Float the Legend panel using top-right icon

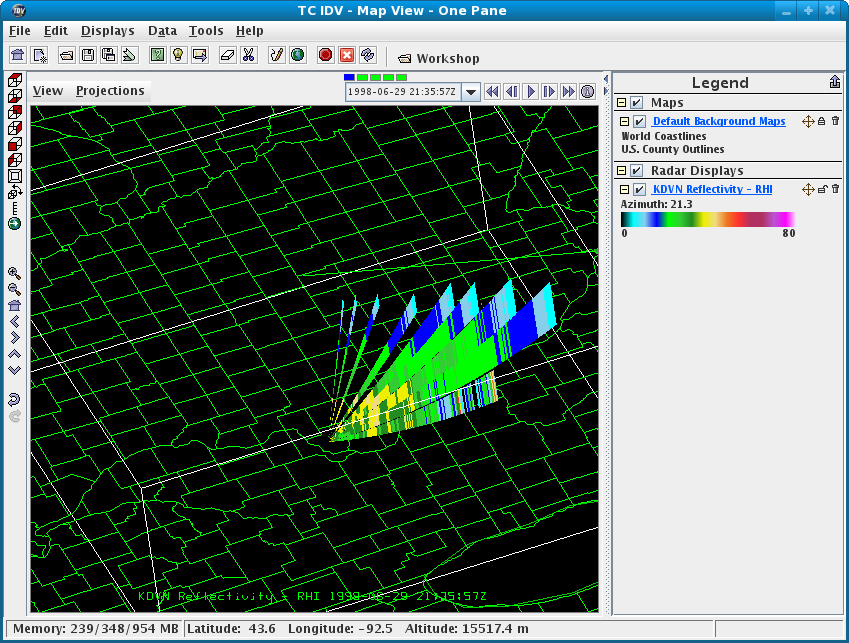[x=834, y=83]
